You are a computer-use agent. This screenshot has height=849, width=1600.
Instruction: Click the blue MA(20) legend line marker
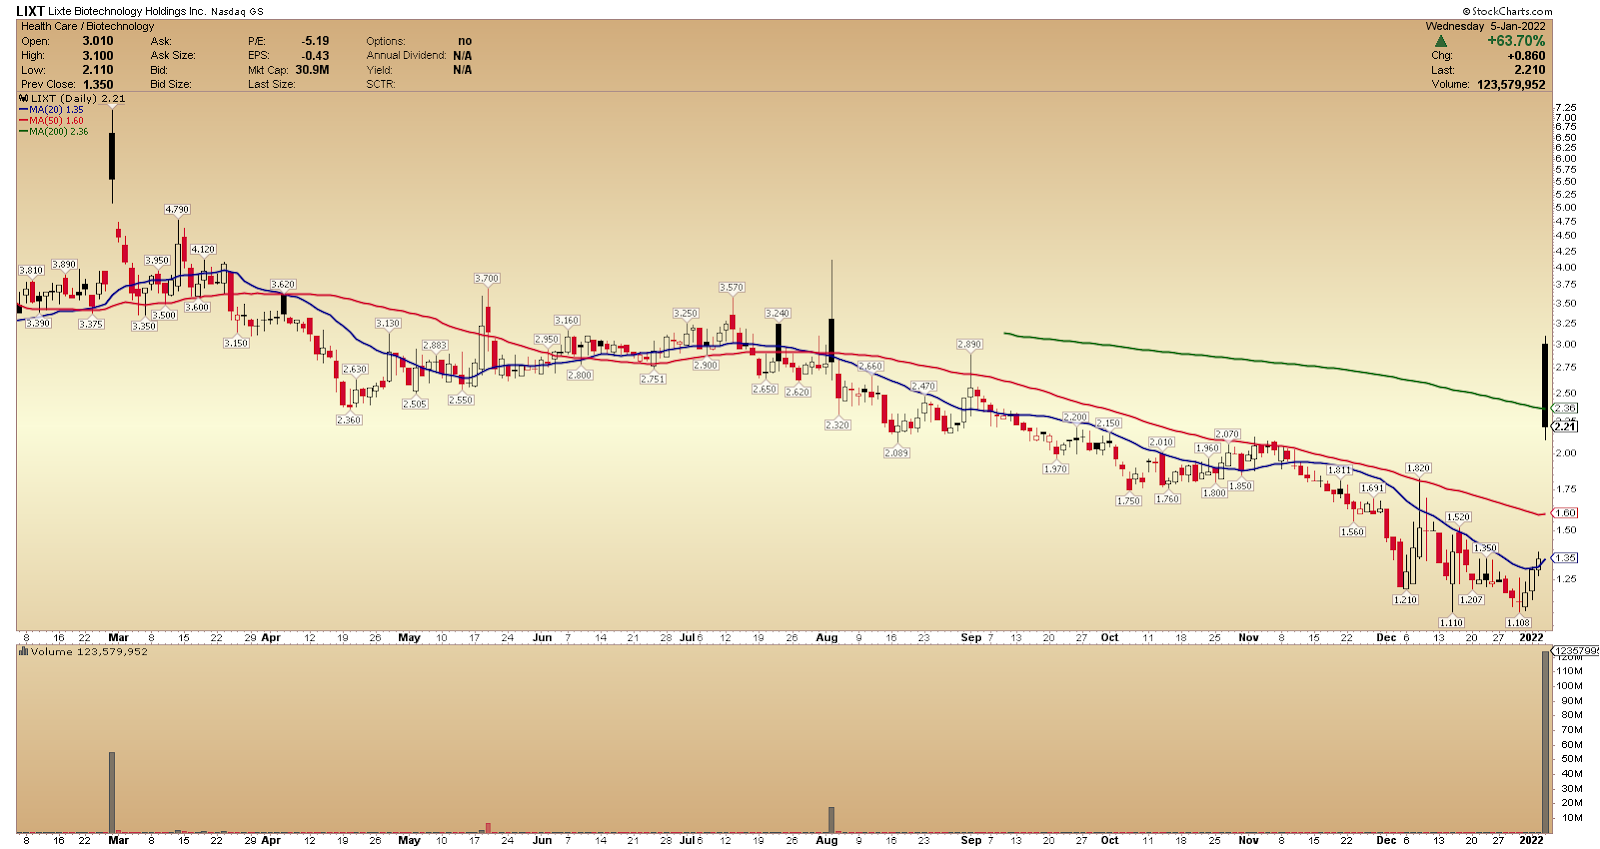coord(23,110)
